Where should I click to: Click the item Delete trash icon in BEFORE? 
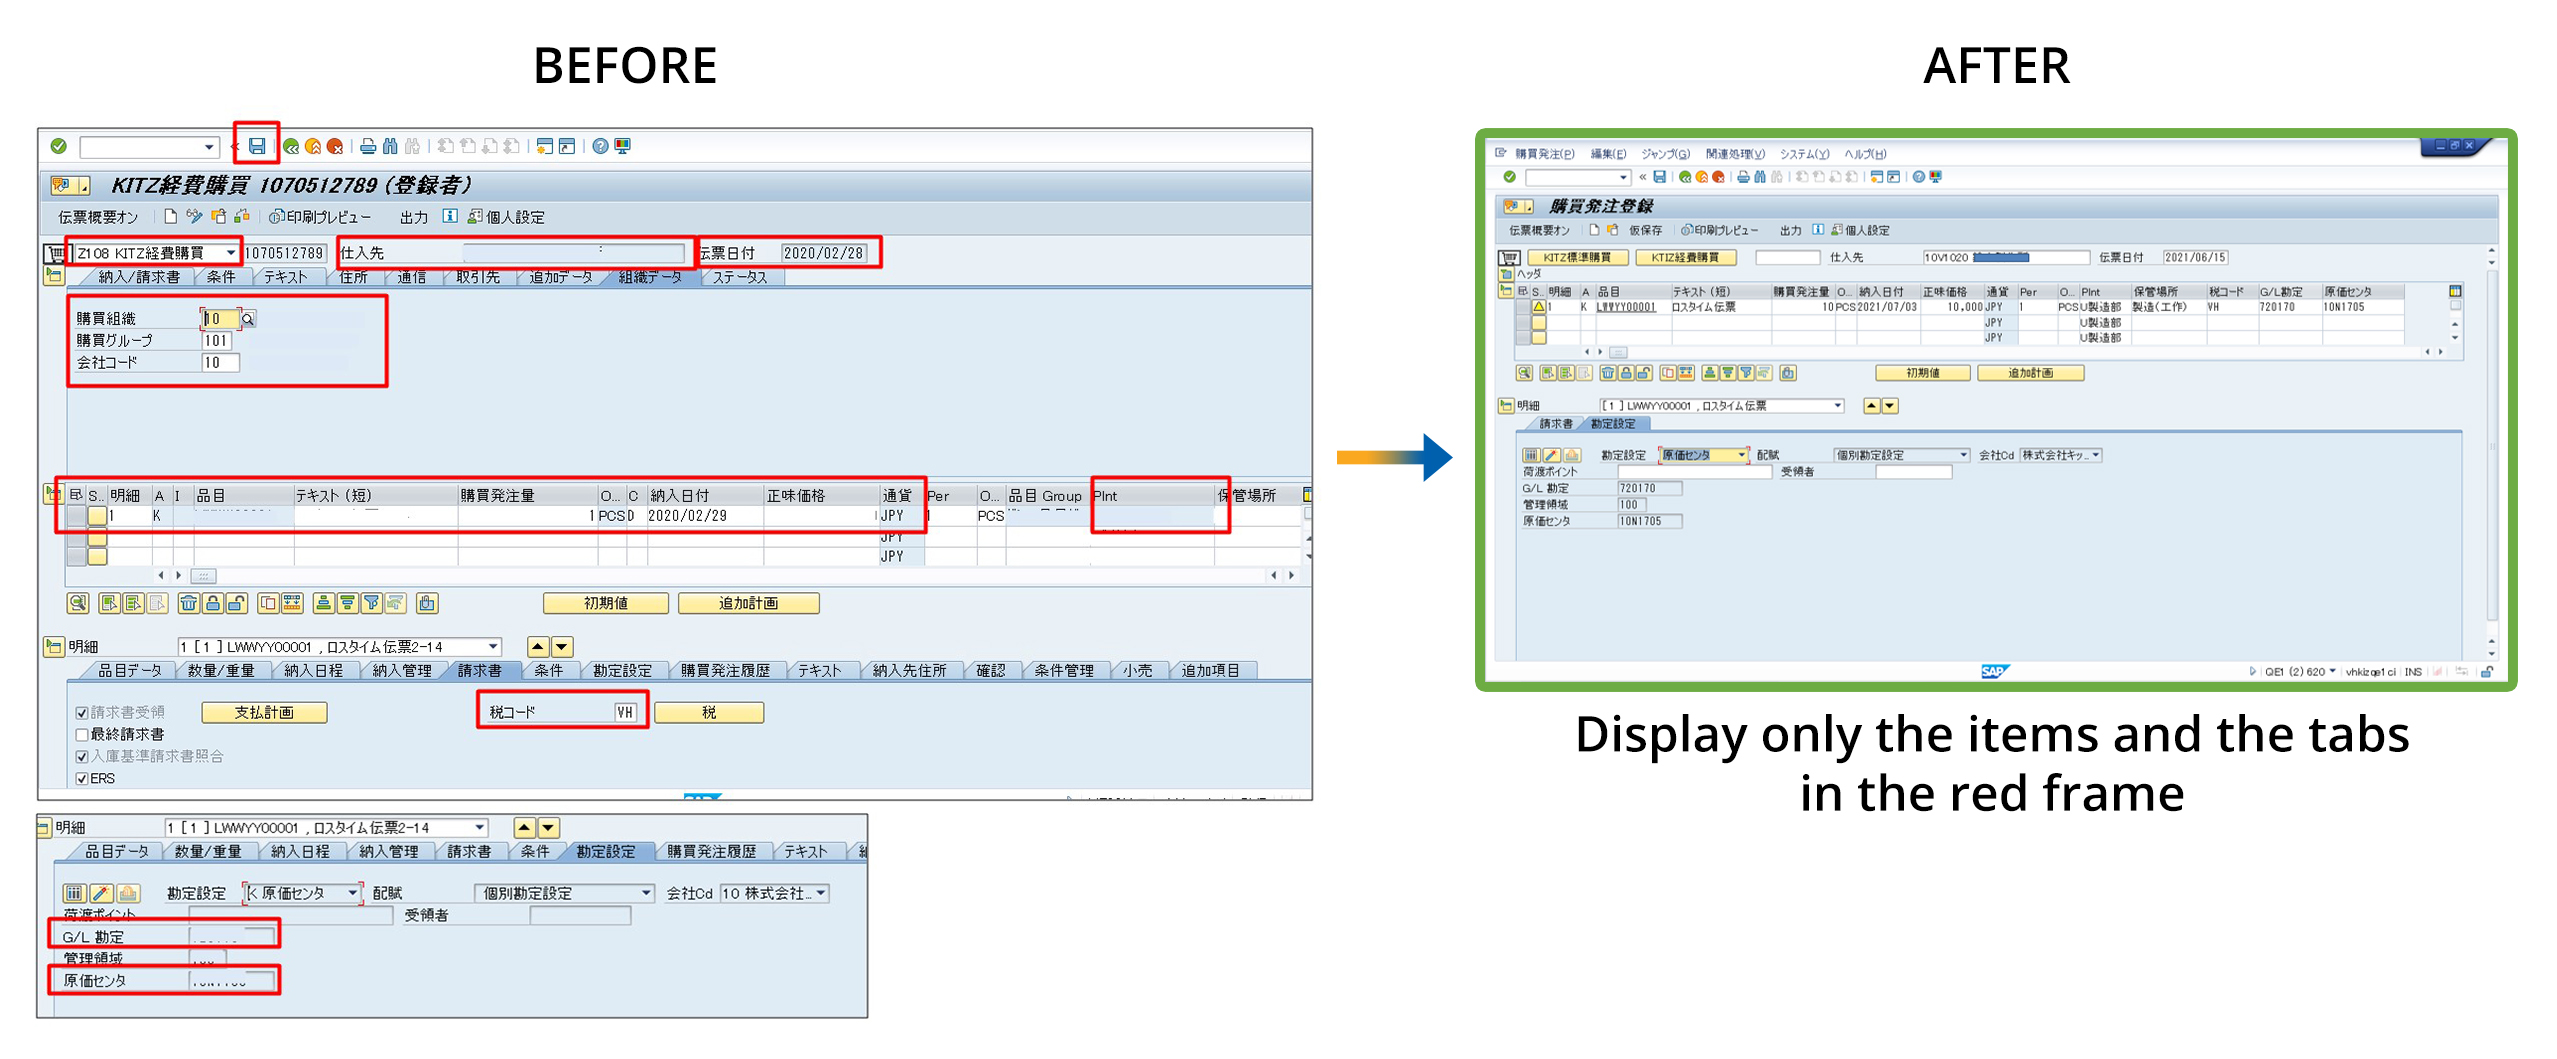188,603
